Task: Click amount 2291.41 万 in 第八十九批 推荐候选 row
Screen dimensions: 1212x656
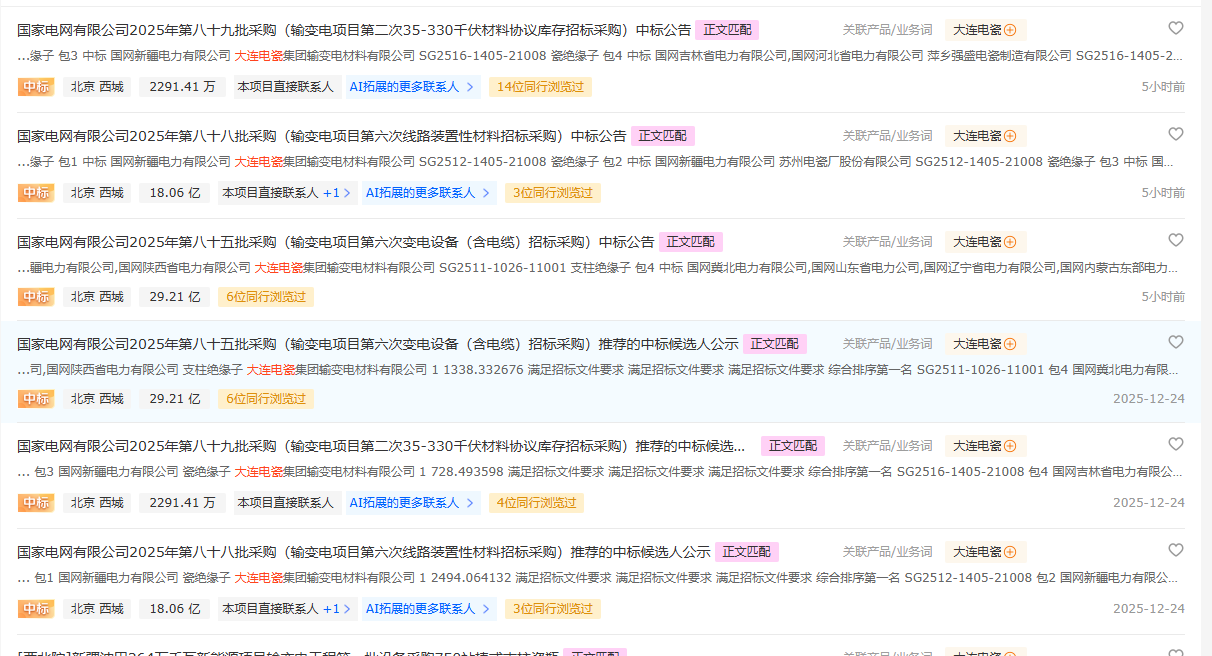Action: 182,503
